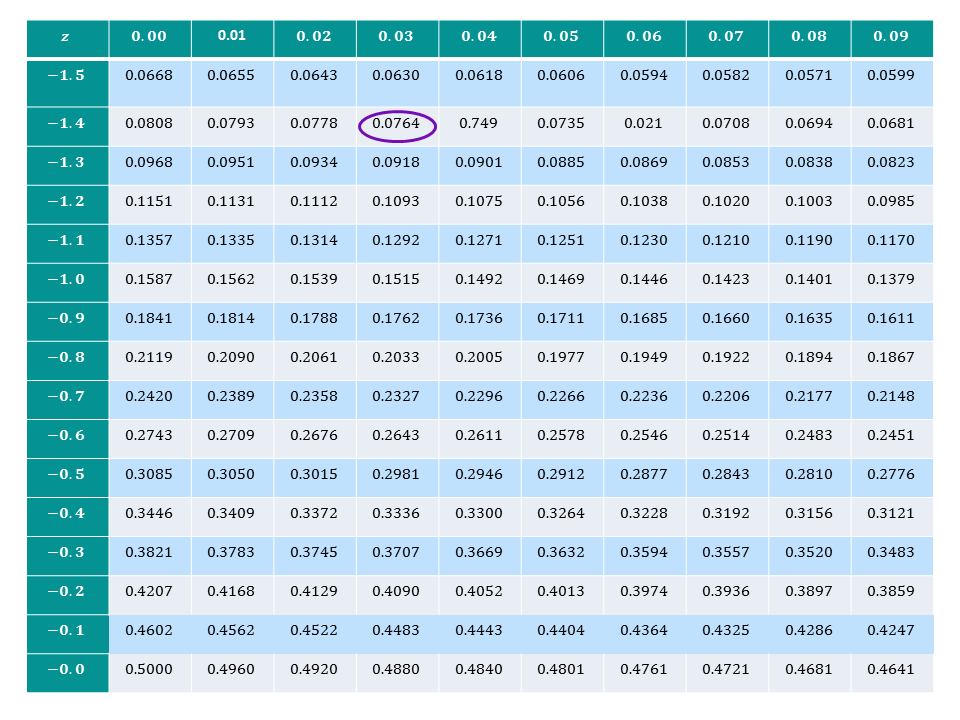The width and height of the screenshot is (960, 720).
Task: Click the circled 0.0764 value
Action: [x=396, y=124]
